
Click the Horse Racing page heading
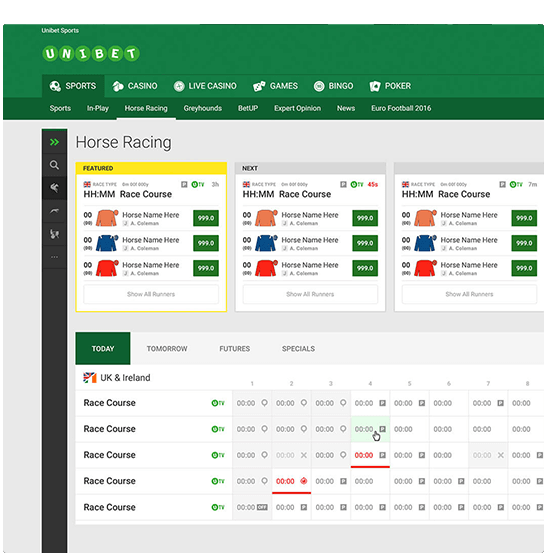[x=123, y=143]
